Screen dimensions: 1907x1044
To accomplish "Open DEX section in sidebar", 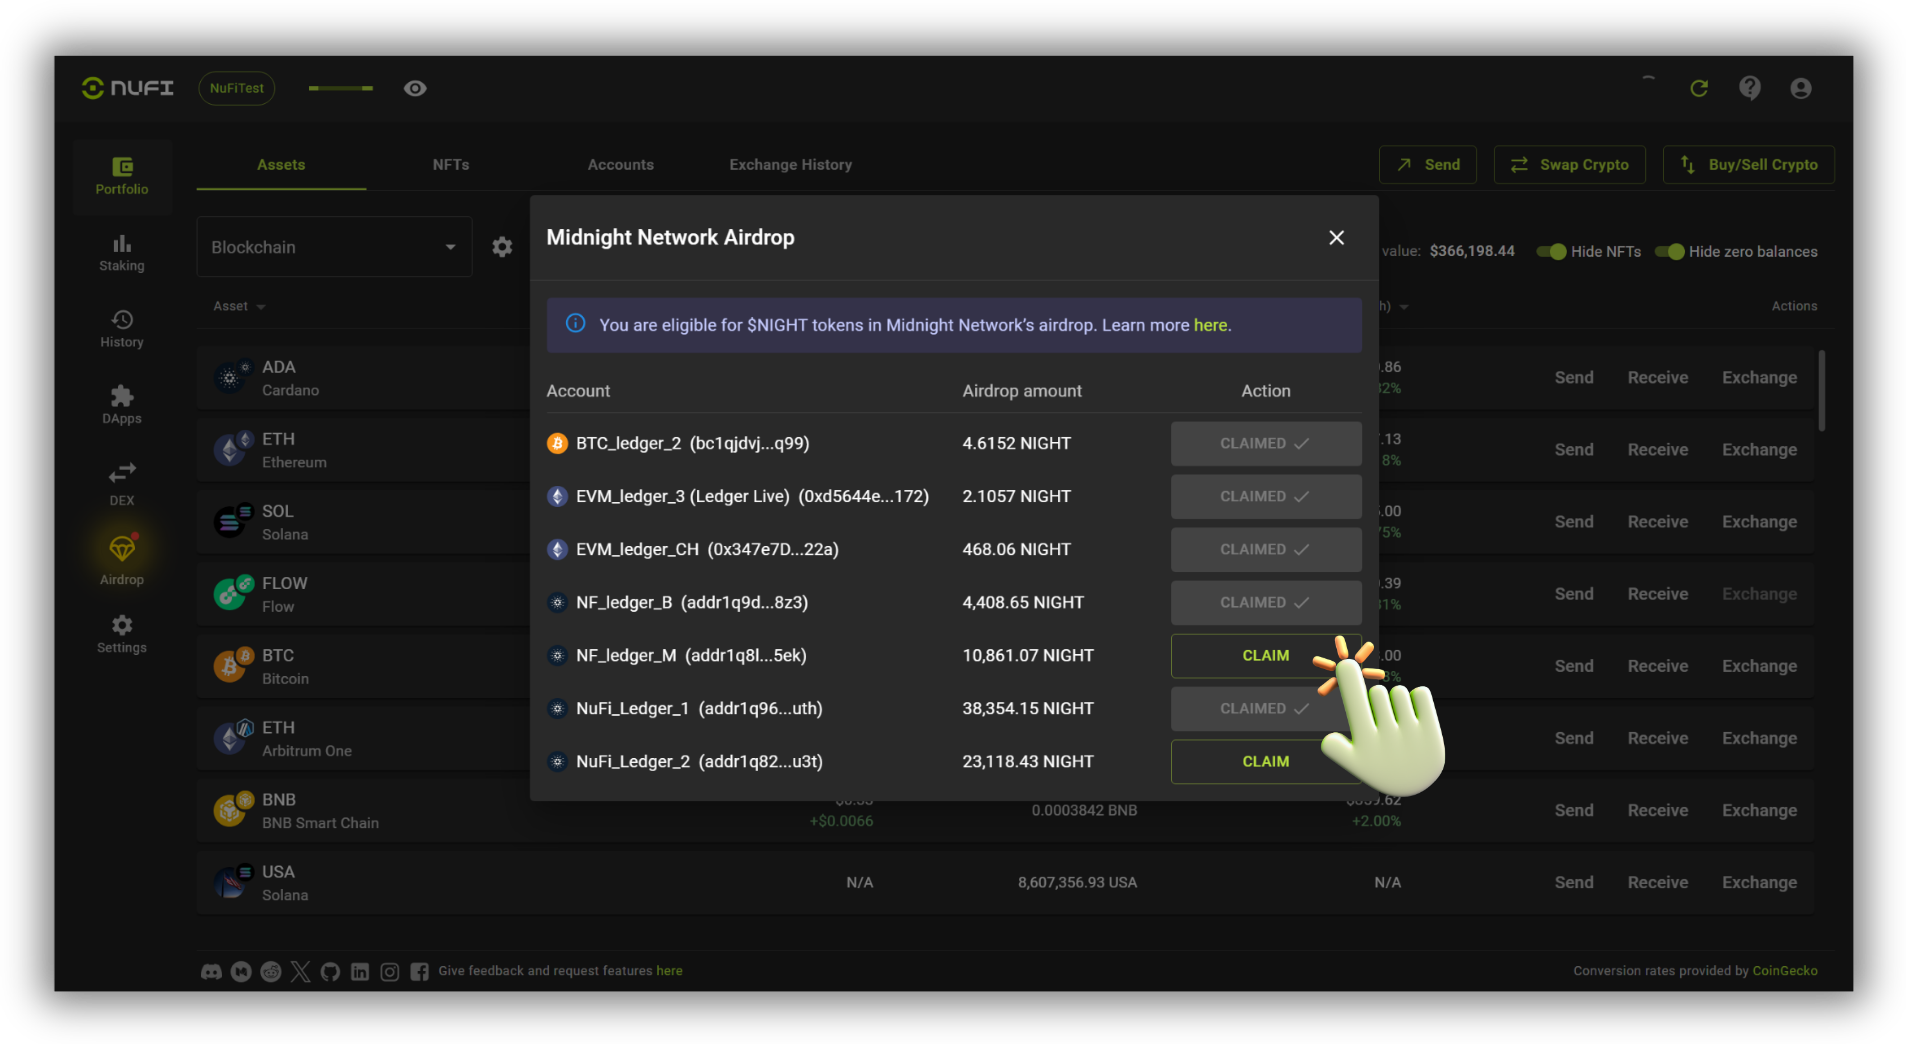I will click(122, 484).
